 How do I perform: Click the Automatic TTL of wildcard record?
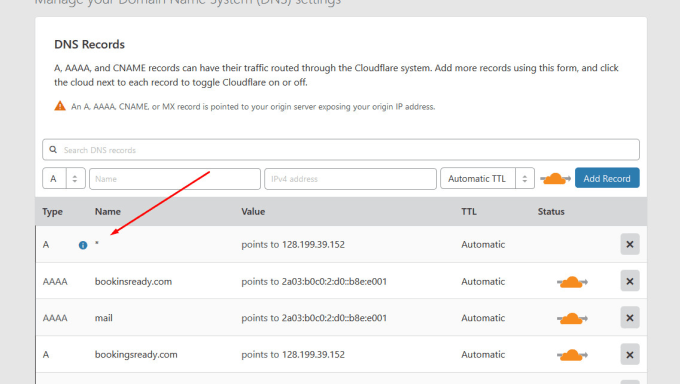(x=483, y=245)
